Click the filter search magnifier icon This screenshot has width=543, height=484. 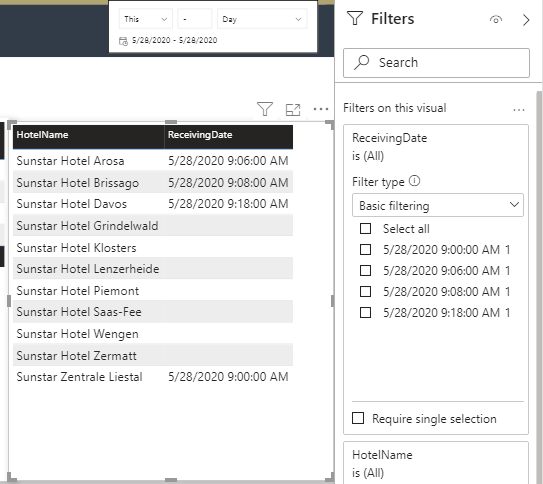coord(362,63)
